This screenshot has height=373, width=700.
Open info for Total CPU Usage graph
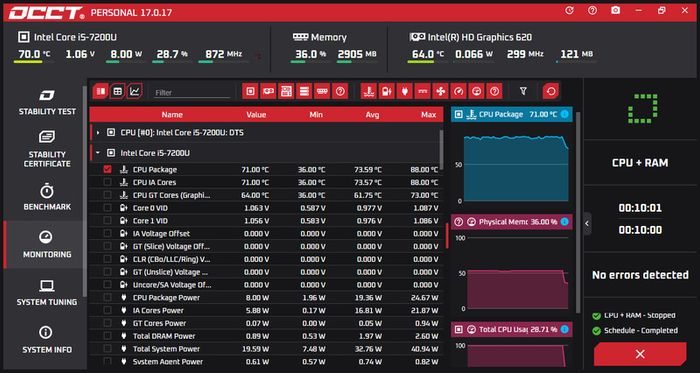(x=565, y=329)
